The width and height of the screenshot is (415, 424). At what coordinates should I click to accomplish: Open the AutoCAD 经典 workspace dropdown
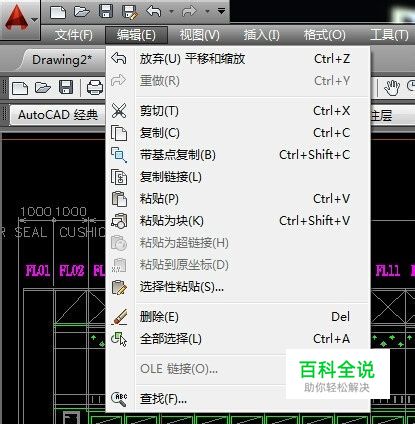[58, 115]
